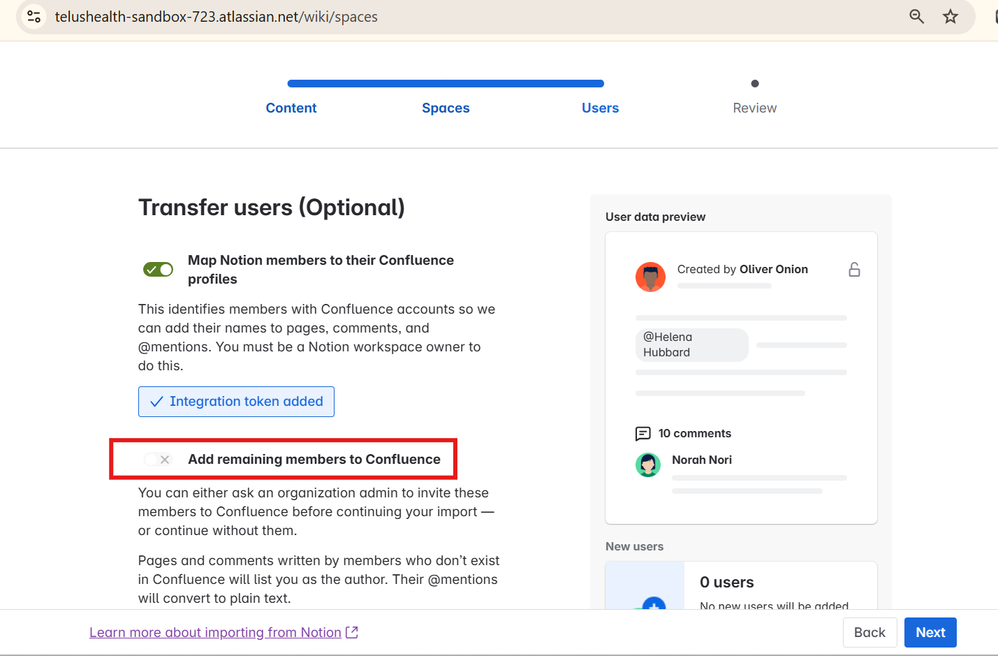Enable Add remaining members to Confluence toggle
Viewport: 998px width, 656px height.
[x=158, y=459]
